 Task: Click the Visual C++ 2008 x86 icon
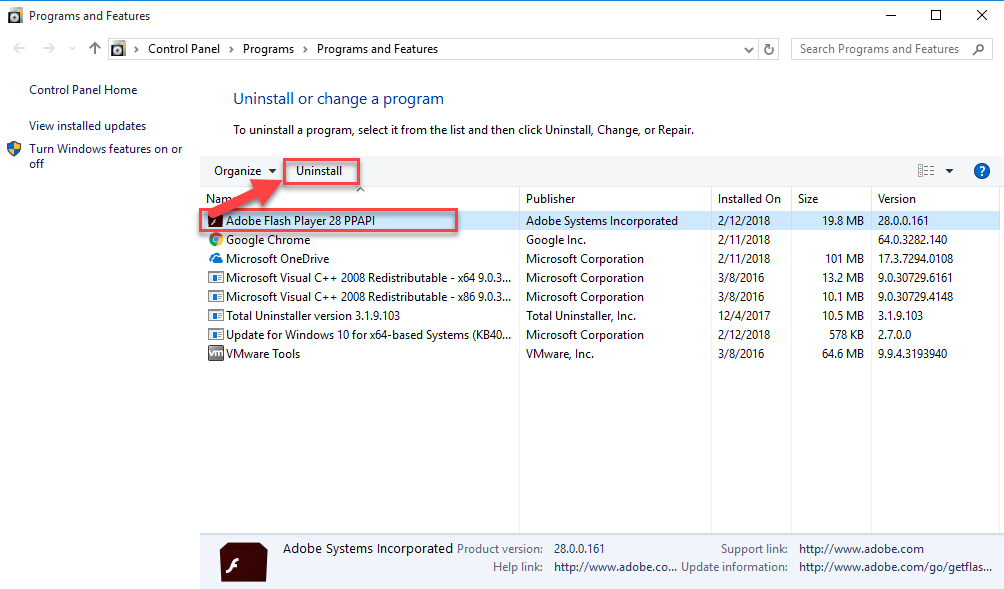[x=216, y=297]
